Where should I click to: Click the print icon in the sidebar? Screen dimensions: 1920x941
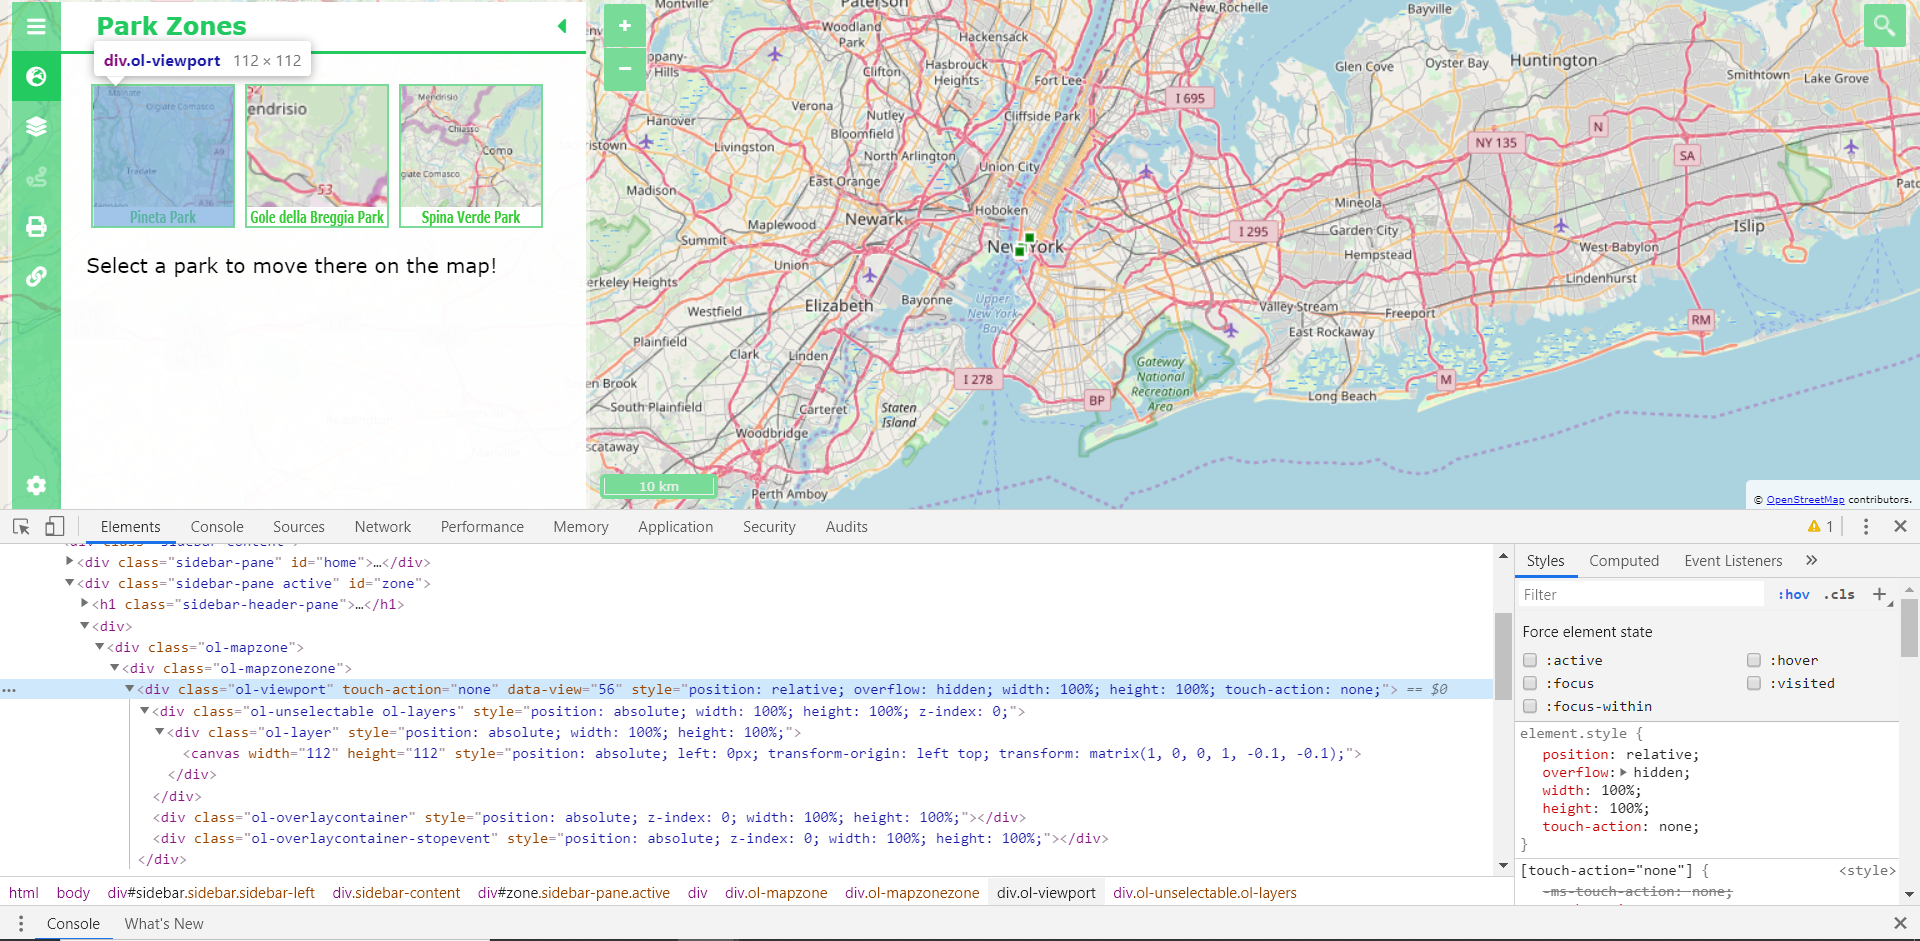[x=37, y=227]
